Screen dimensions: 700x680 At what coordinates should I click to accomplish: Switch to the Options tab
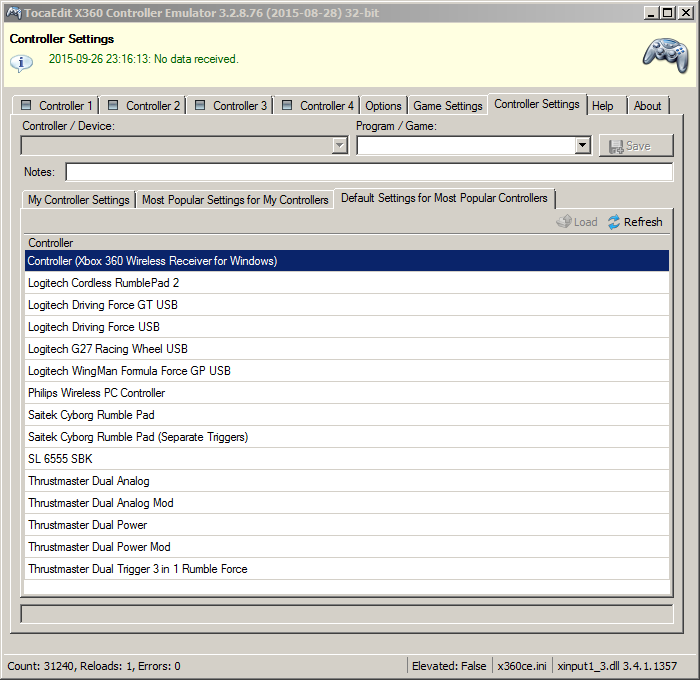(x=383, y=106)
